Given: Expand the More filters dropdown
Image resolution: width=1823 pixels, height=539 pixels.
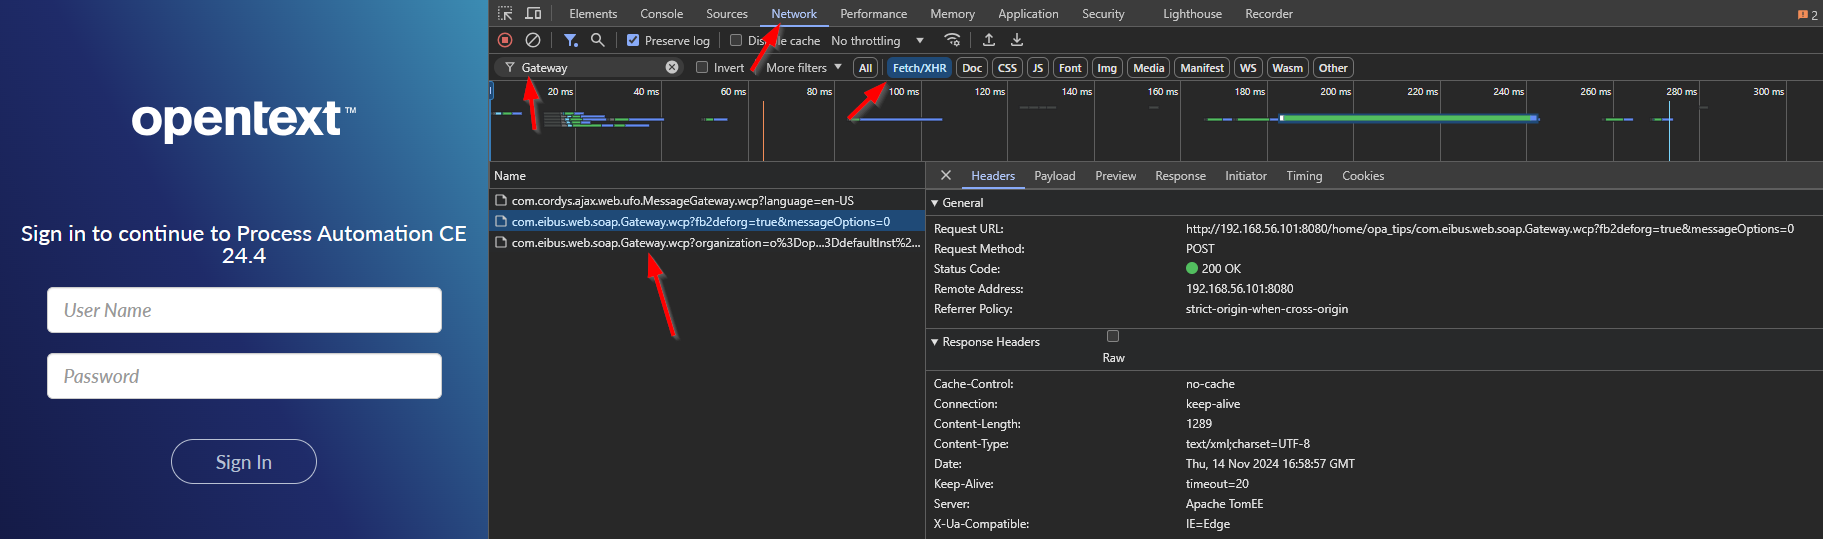Looking at the screenshot, I should (803, 67).
